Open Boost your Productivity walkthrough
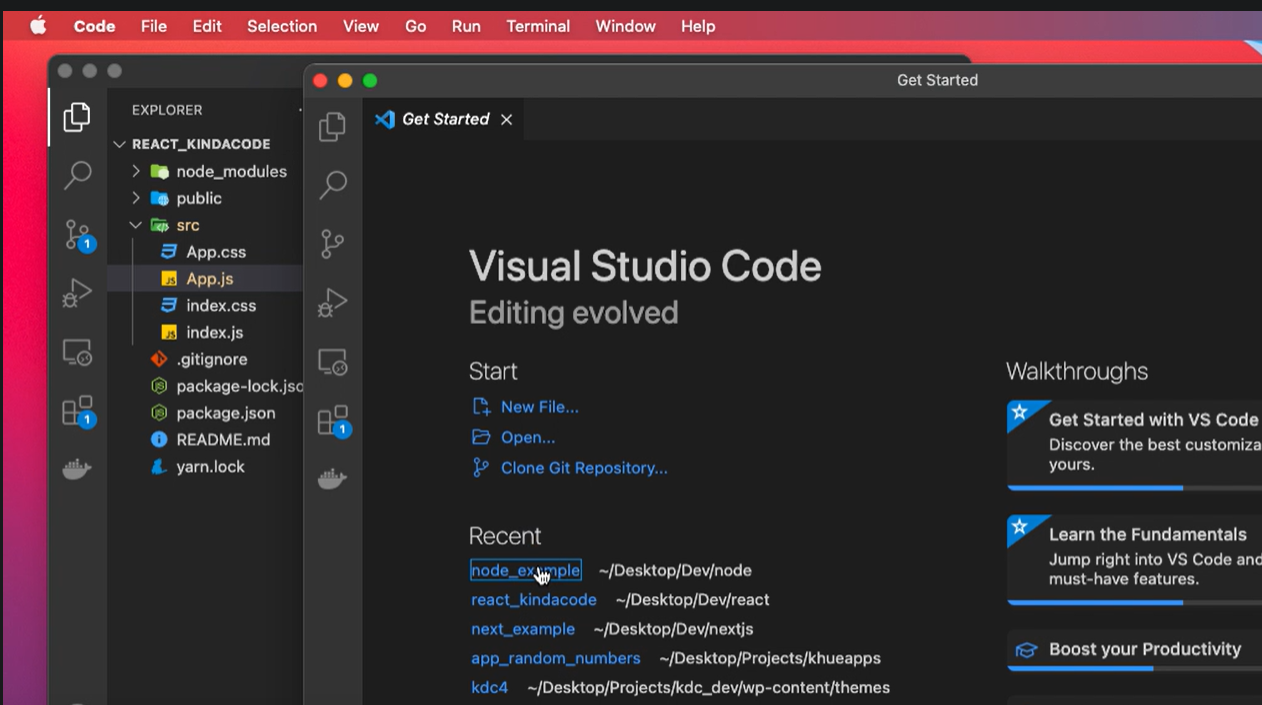 [x=1134, y=650]
